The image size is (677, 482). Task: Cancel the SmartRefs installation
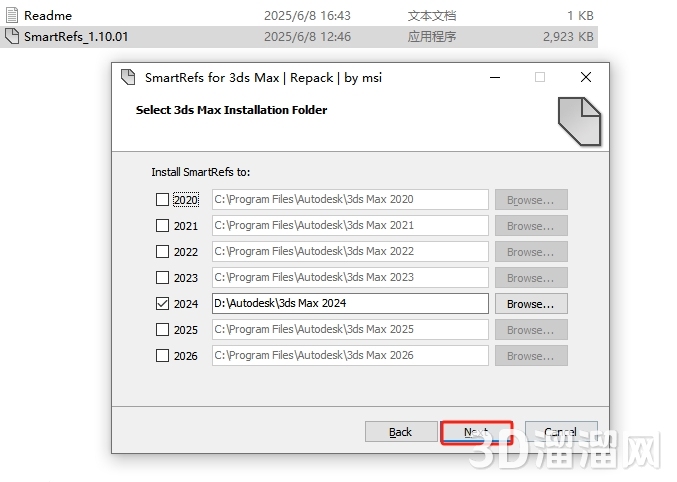(x=561, y=431)
